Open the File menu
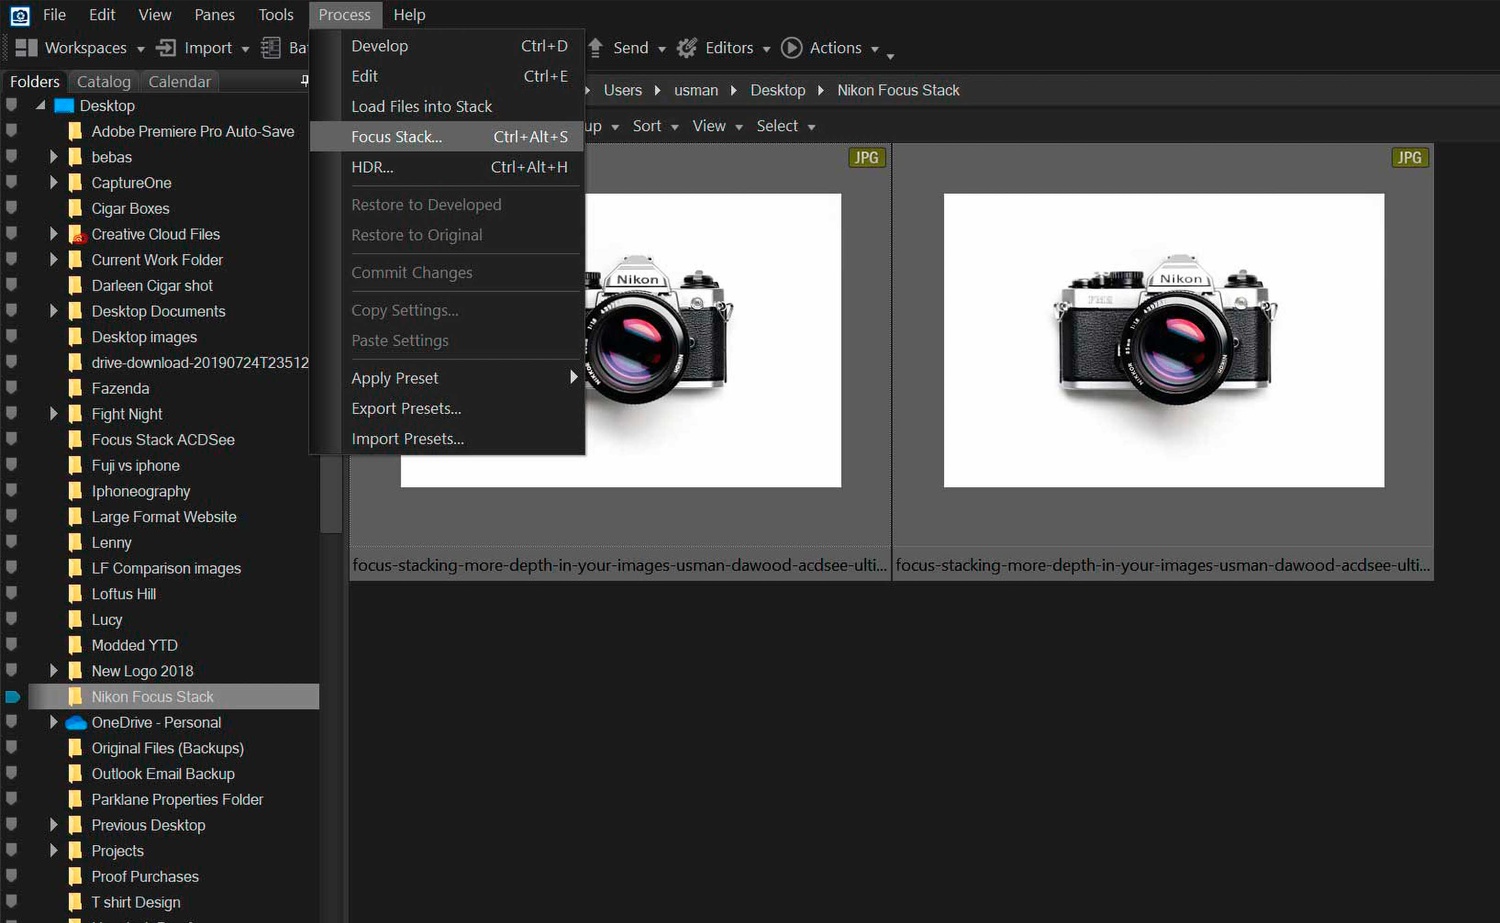 click(54, 15)
